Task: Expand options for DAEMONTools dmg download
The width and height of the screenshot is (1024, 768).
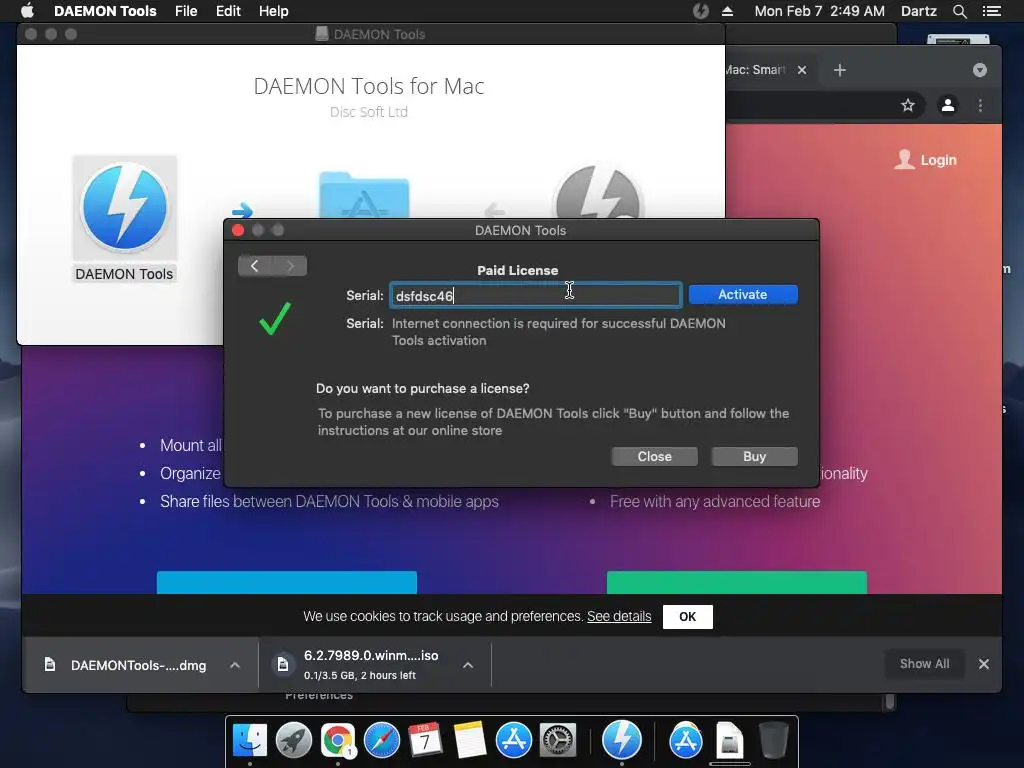Action: point(235,665)
